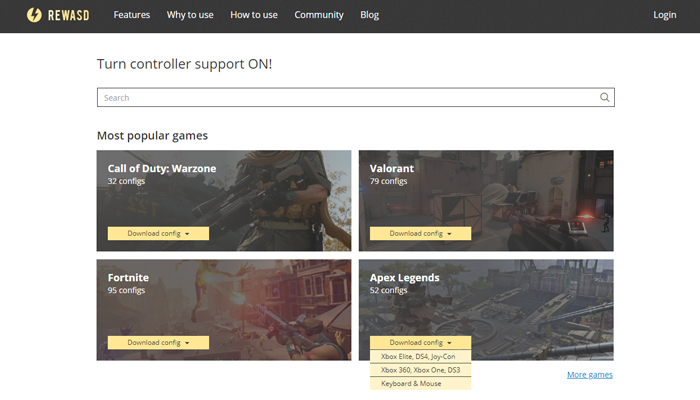Open the Call of Duty: Warzone title

pyautogui.click(x=162, y=168)
